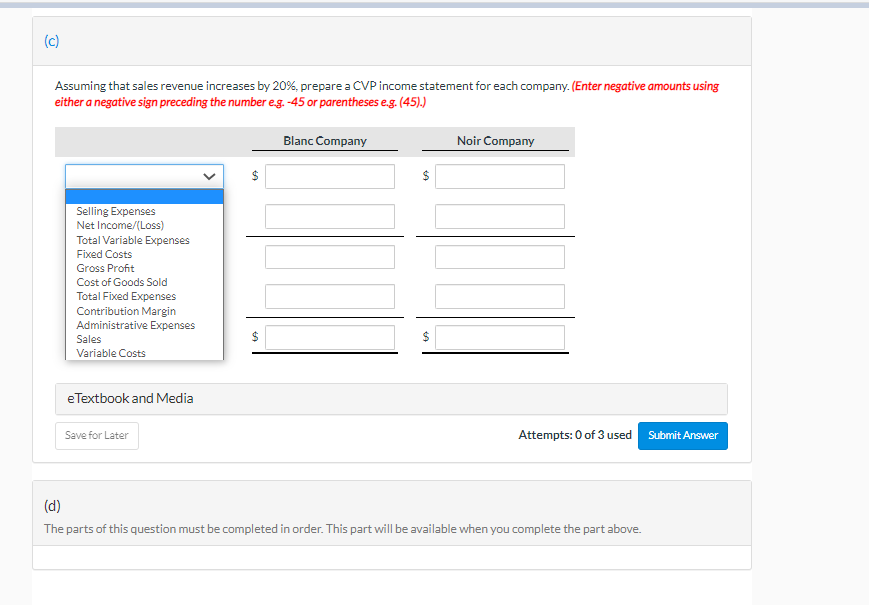Choose "Total Variable Expenses" from the list
The height and width of the screenshot is (605, 869).
tap(132, 239)
